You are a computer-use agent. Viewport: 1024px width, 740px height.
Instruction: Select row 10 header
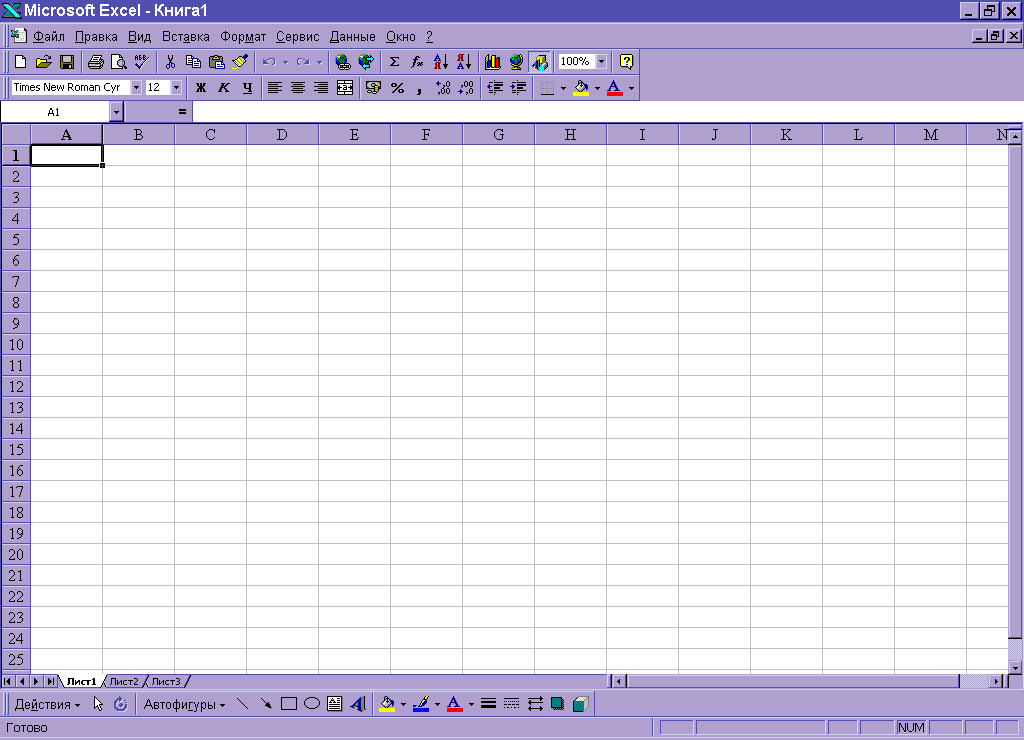16,344
